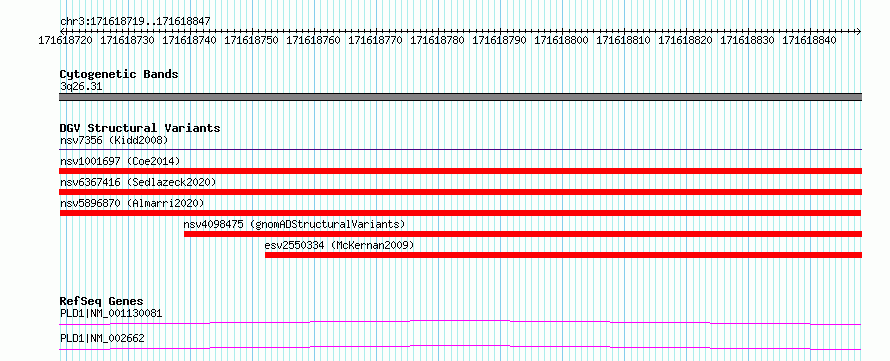Select the 3q26.31 band label
This screenshot has height=361, width=890.
click(x=81, y=87)
